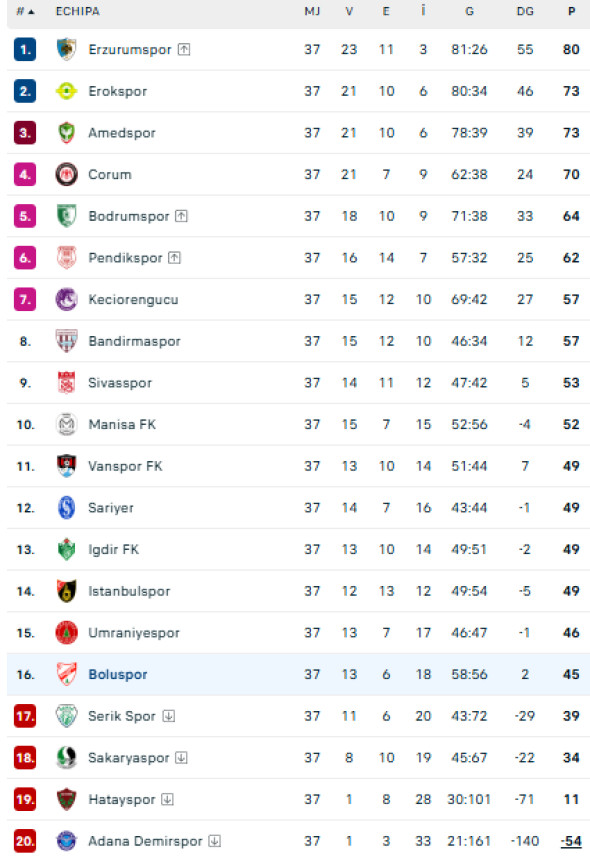The height and width of the screenshot is (860, 590).
Task: Sort standings by the P points header
Action: click(x=571, y=11)
